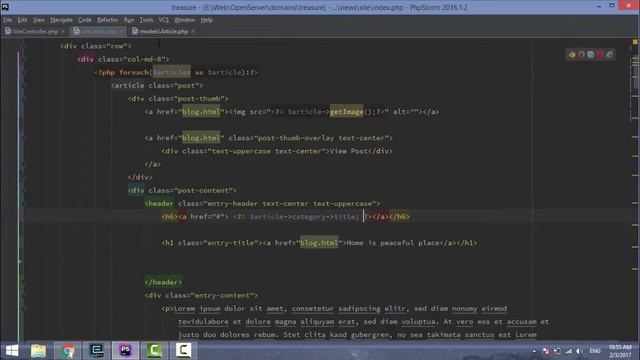This screenshot has height=360, width=640.
Task: Click the highlighted getImage method call
Action: pyautogui.click(x=346, y=111)
